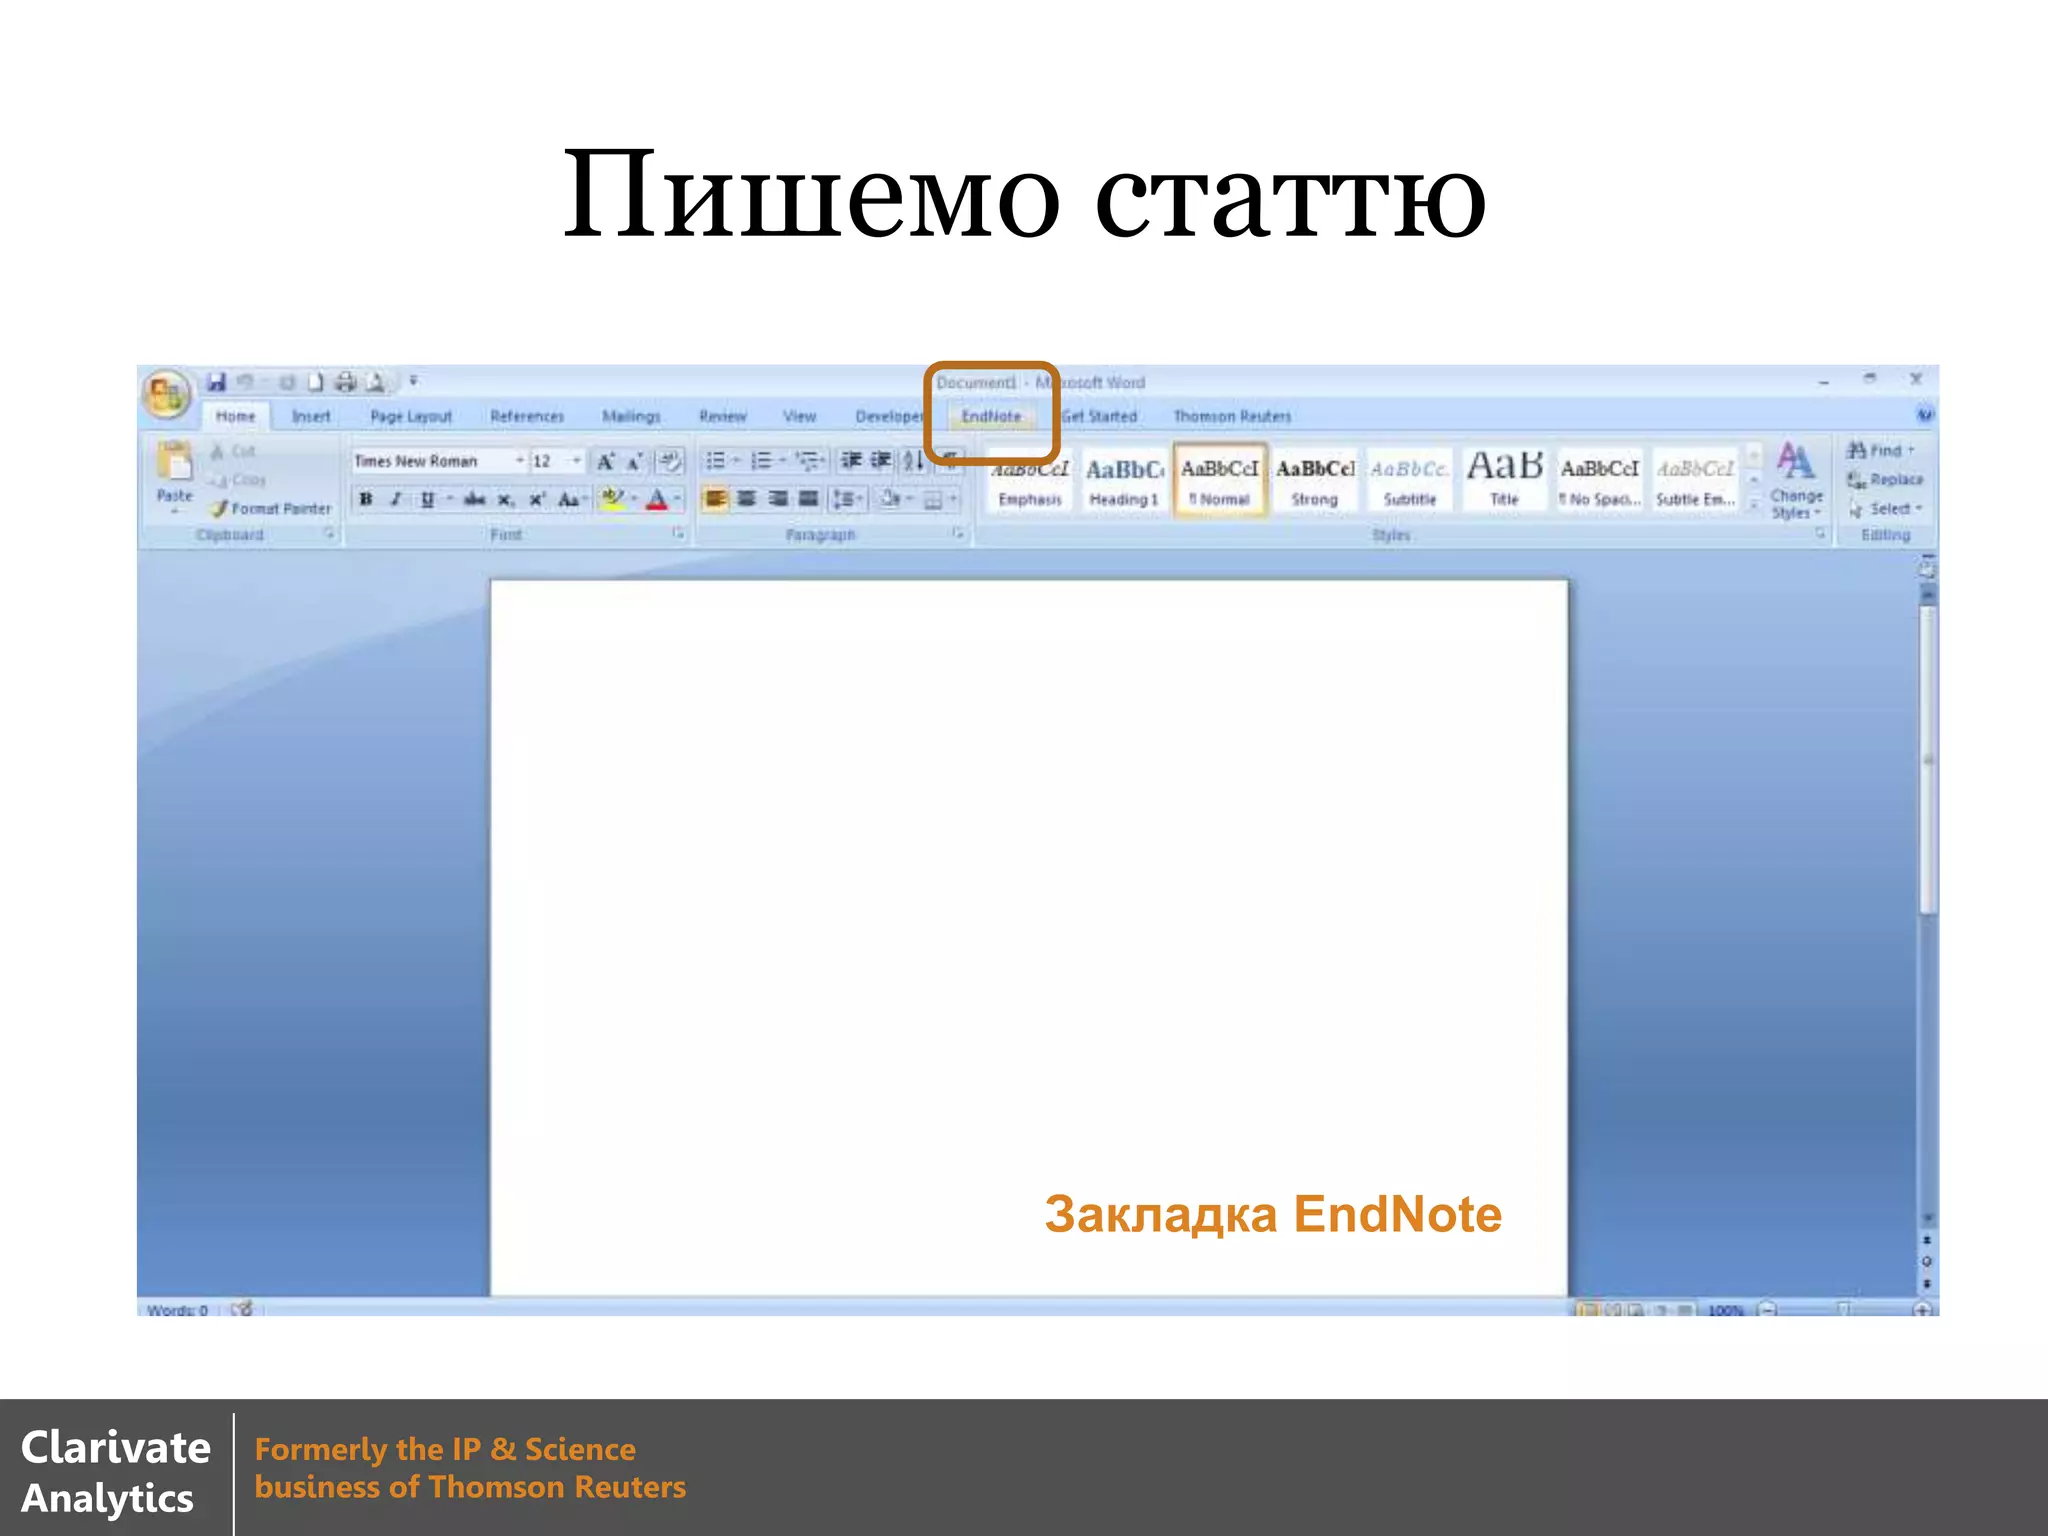Apply red font color
2048x1536 pixels.
pos(656,499)
